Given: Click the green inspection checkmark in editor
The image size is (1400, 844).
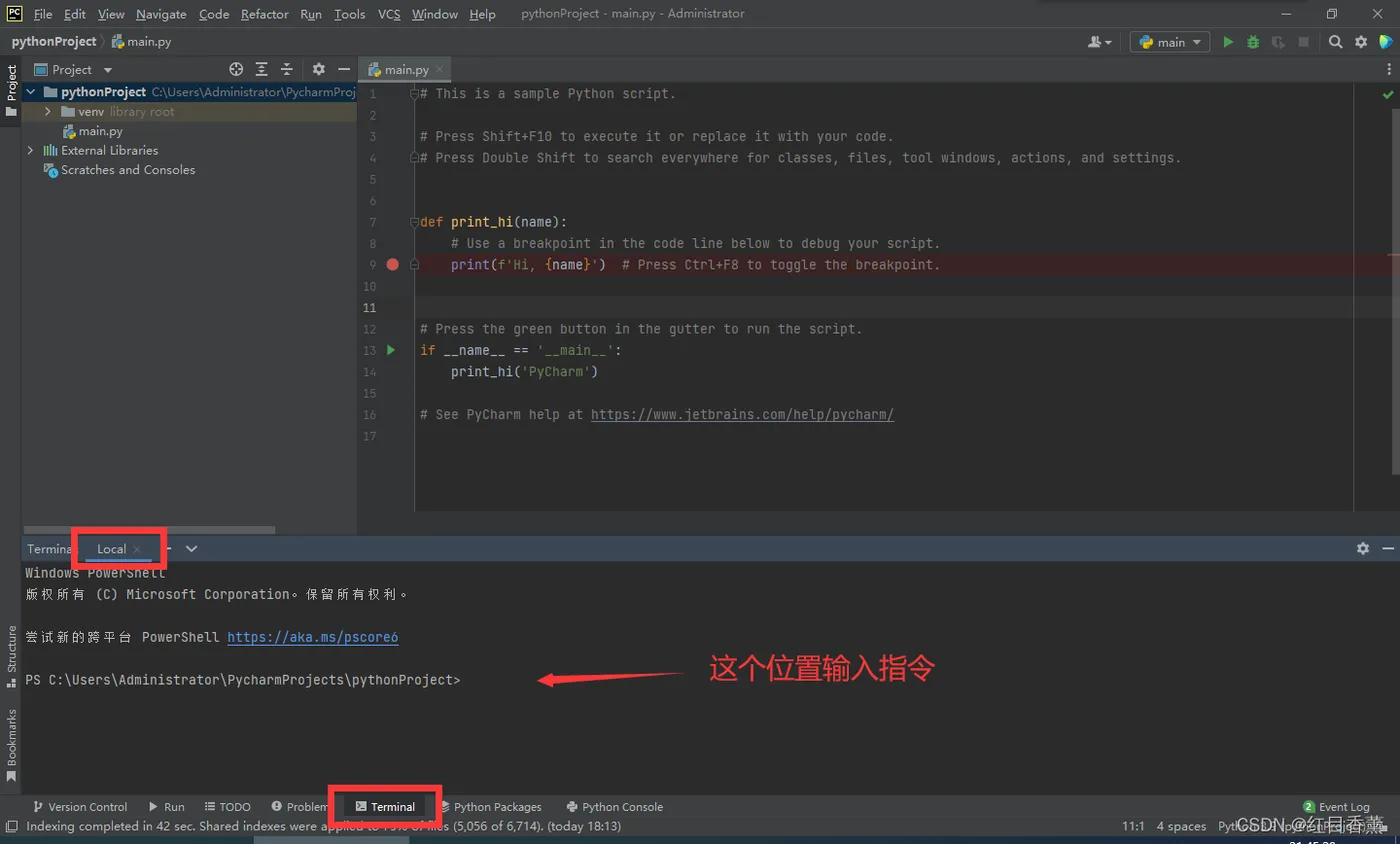Looking at the screenshot, I should 1388,94.
